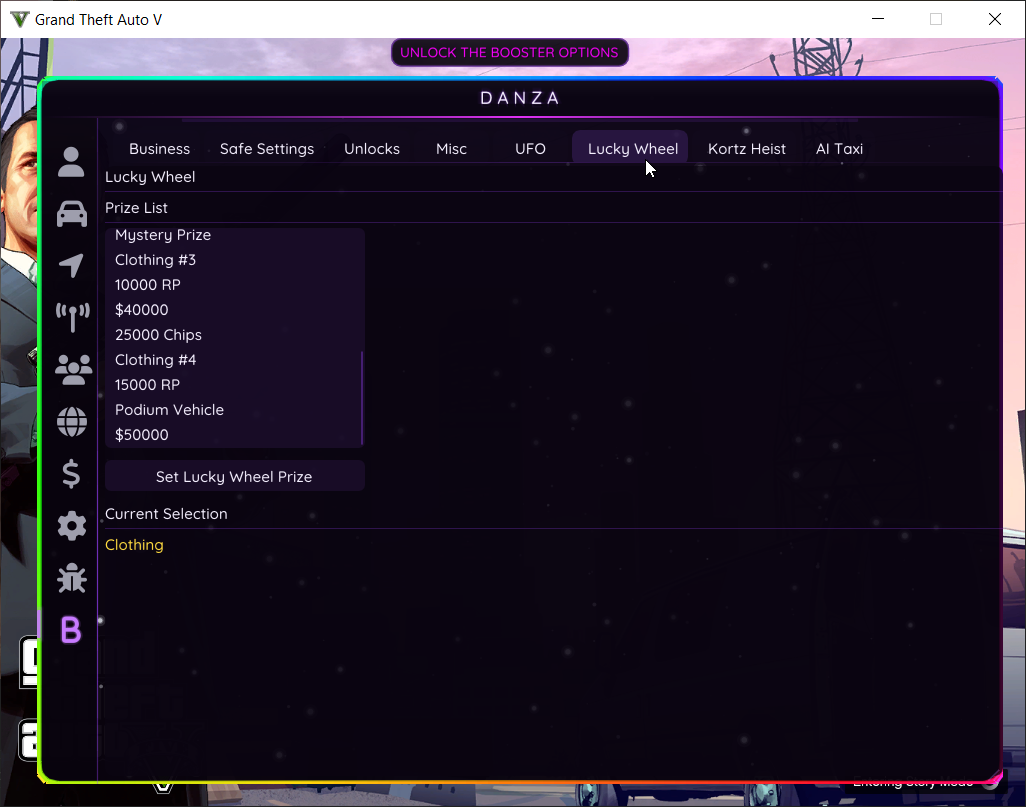Open the purple B booster sidebar icon
Image resolution: width=1026 pixels, height=807 pixels.
click(71, 630)
